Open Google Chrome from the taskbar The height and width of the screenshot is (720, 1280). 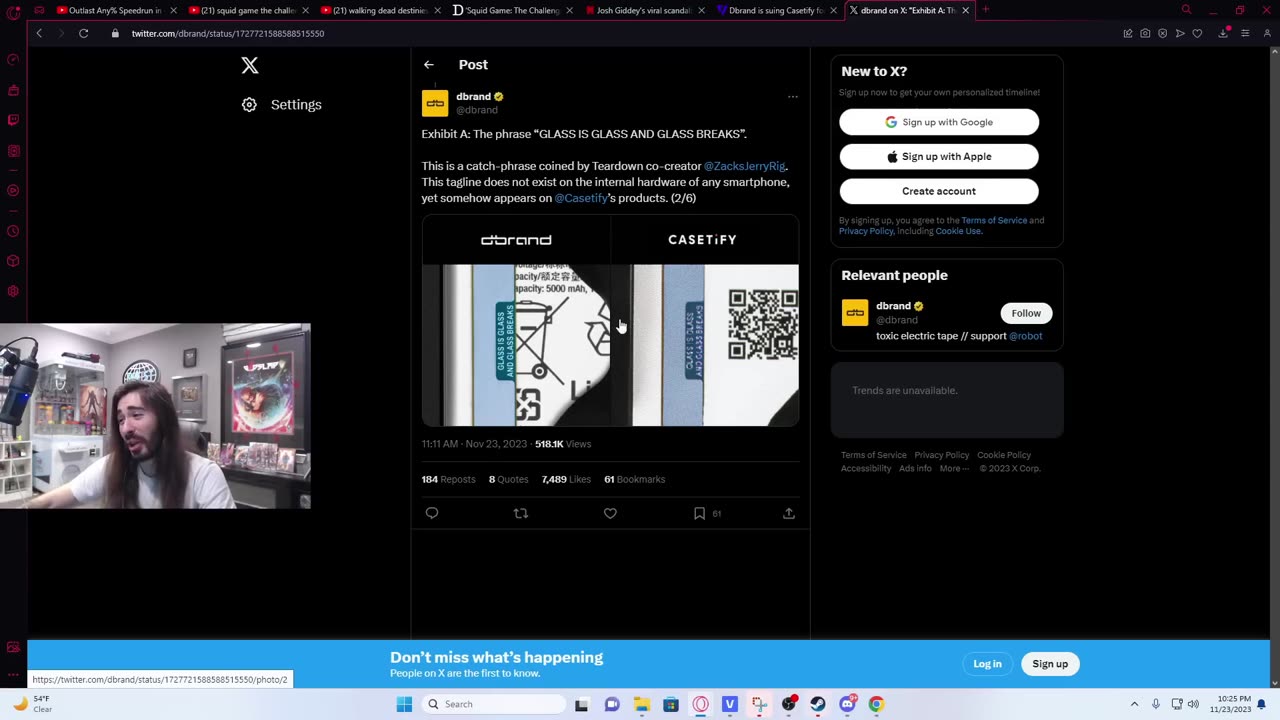point(876,704)
